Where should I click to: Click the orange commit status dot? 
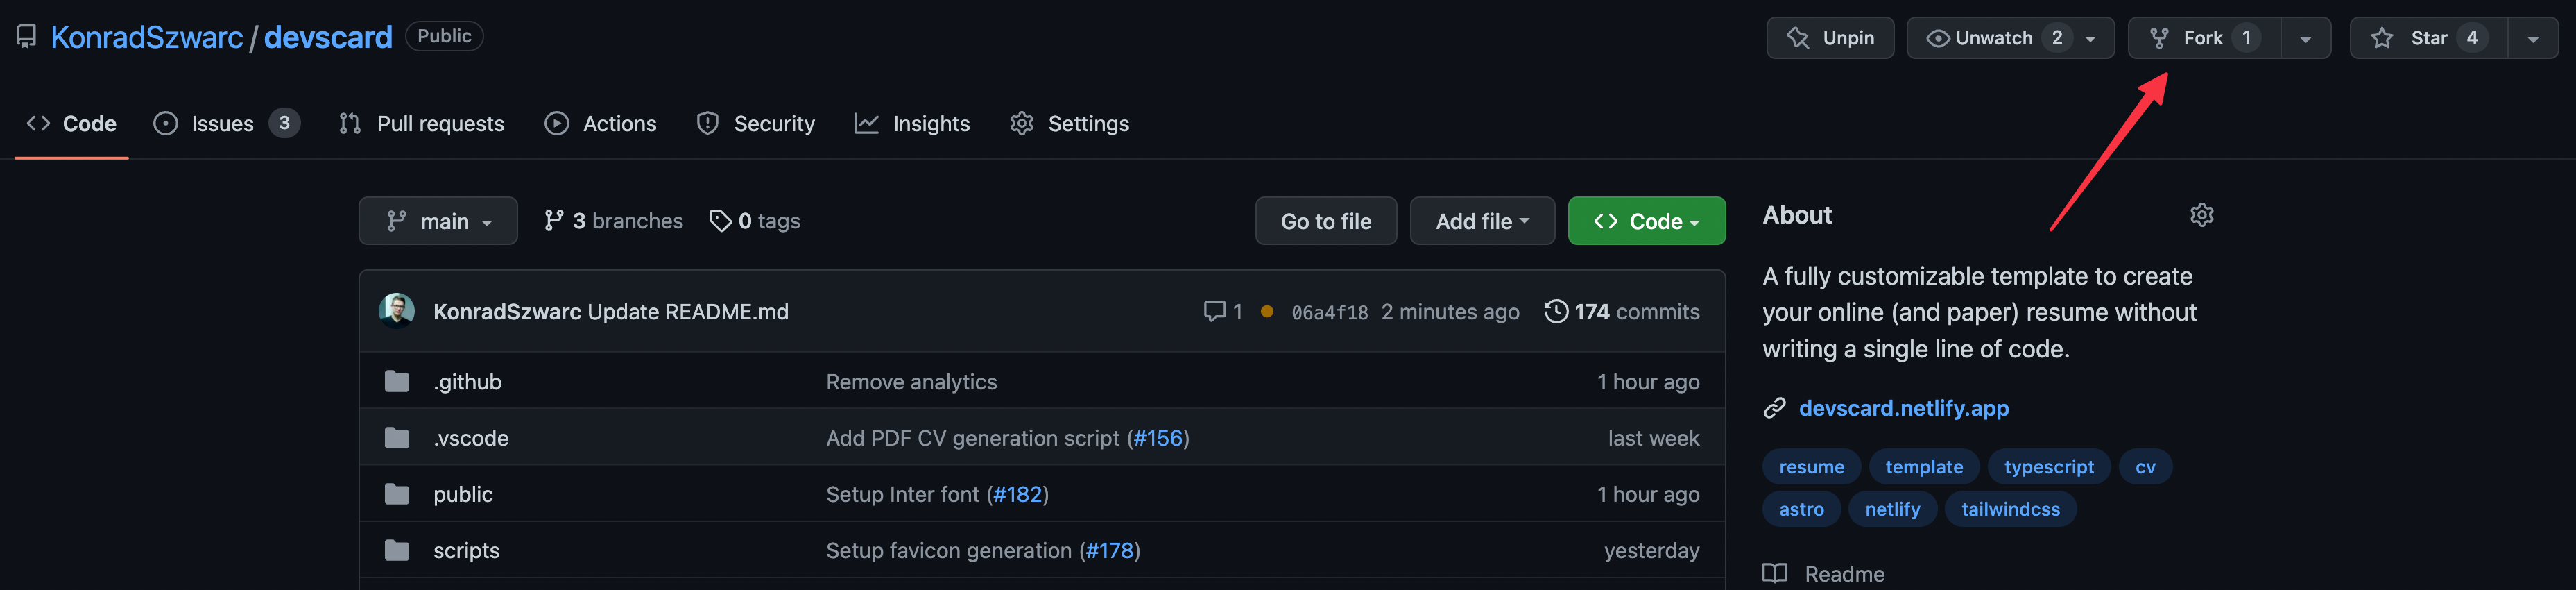1267,312
